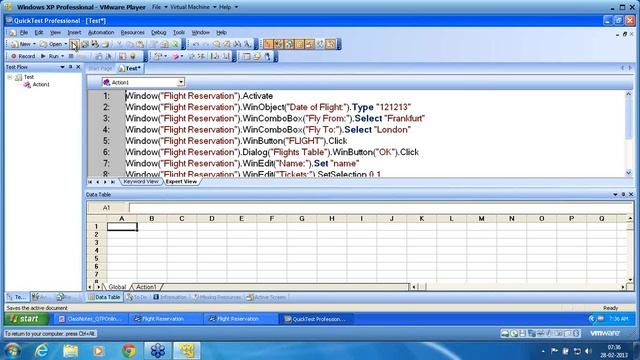Image resolution: width=640 pixels, height=360 pixels.
Task: Expand the Open button dropdown arrow
Action: pyautogui.click(x=66, y=44)
